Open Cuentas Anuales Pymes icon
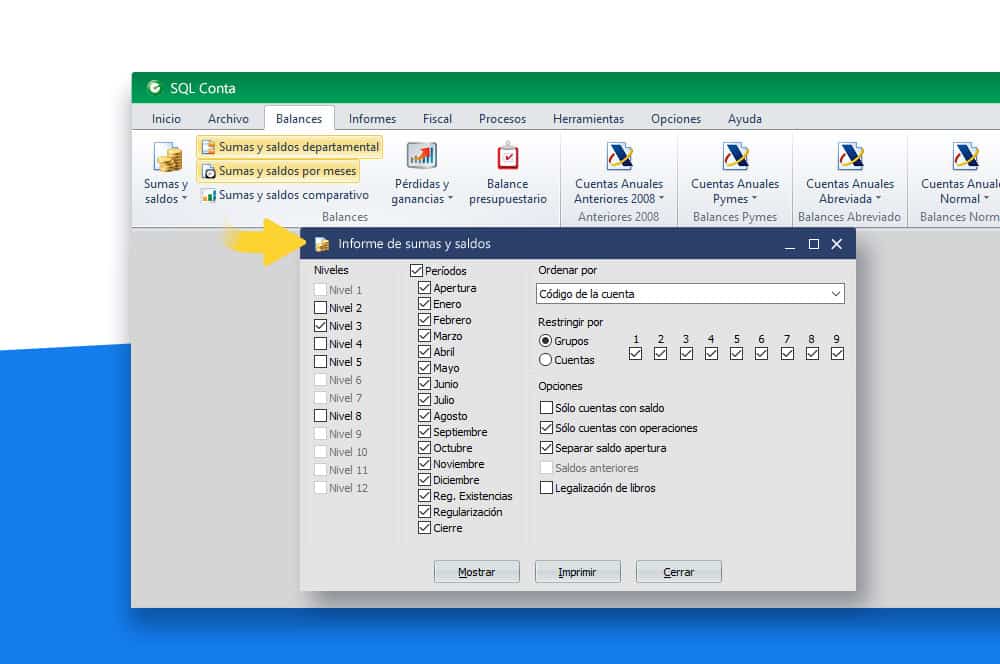The height and width of the screenshot is (664, 1000). [735, 157]
